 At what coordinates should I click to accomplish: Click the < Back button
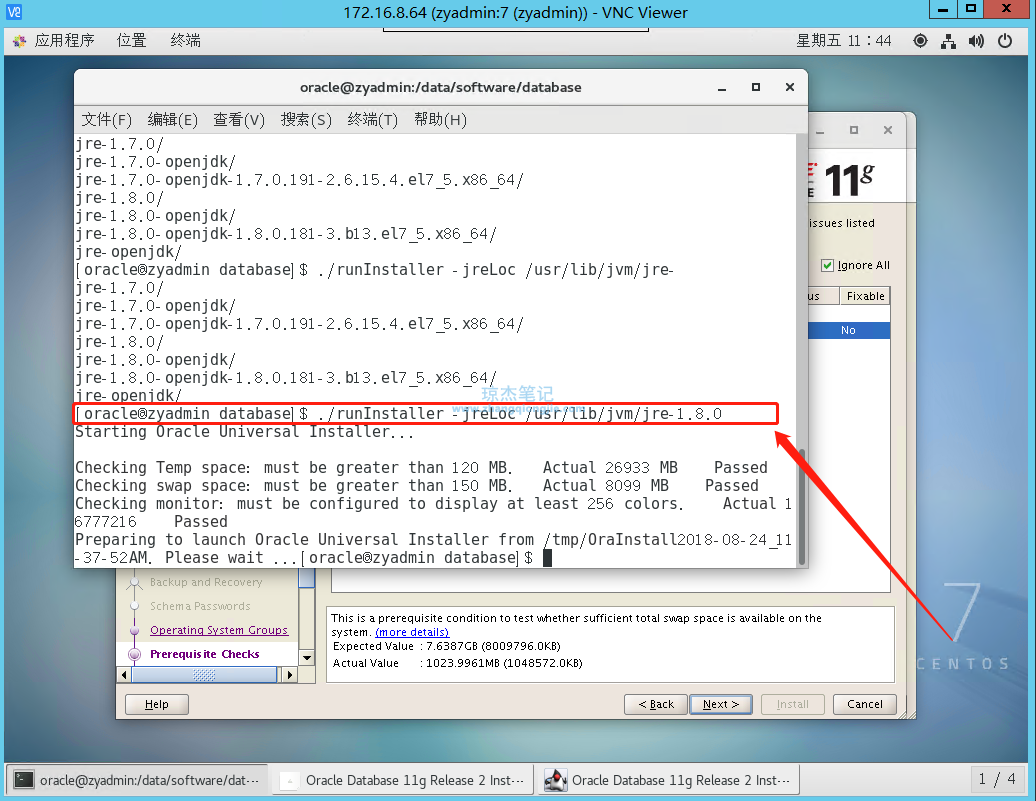click(x=656, y=705)
